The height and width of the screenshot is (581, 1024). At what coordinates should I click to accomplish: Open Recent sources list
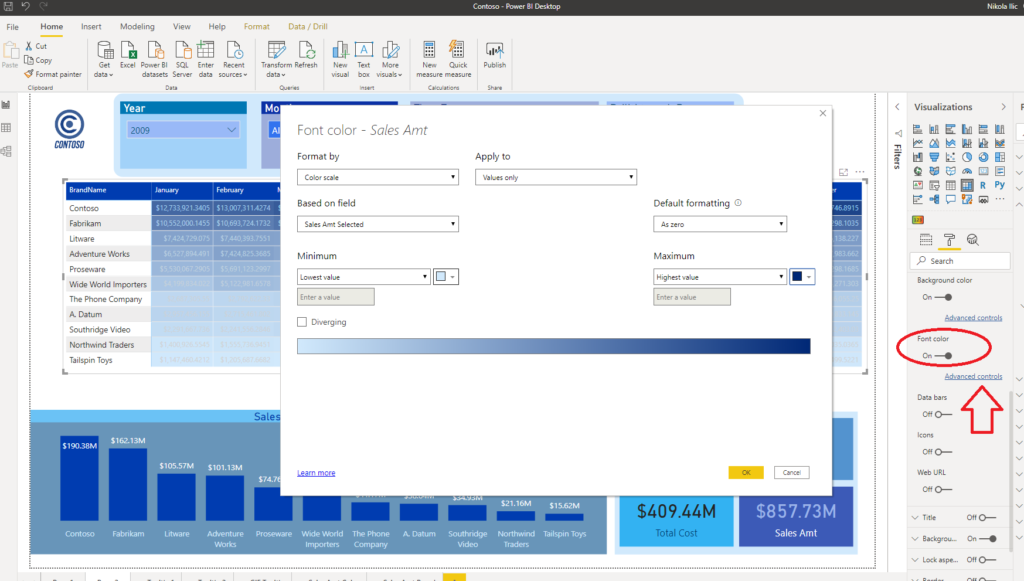[233, 59]
